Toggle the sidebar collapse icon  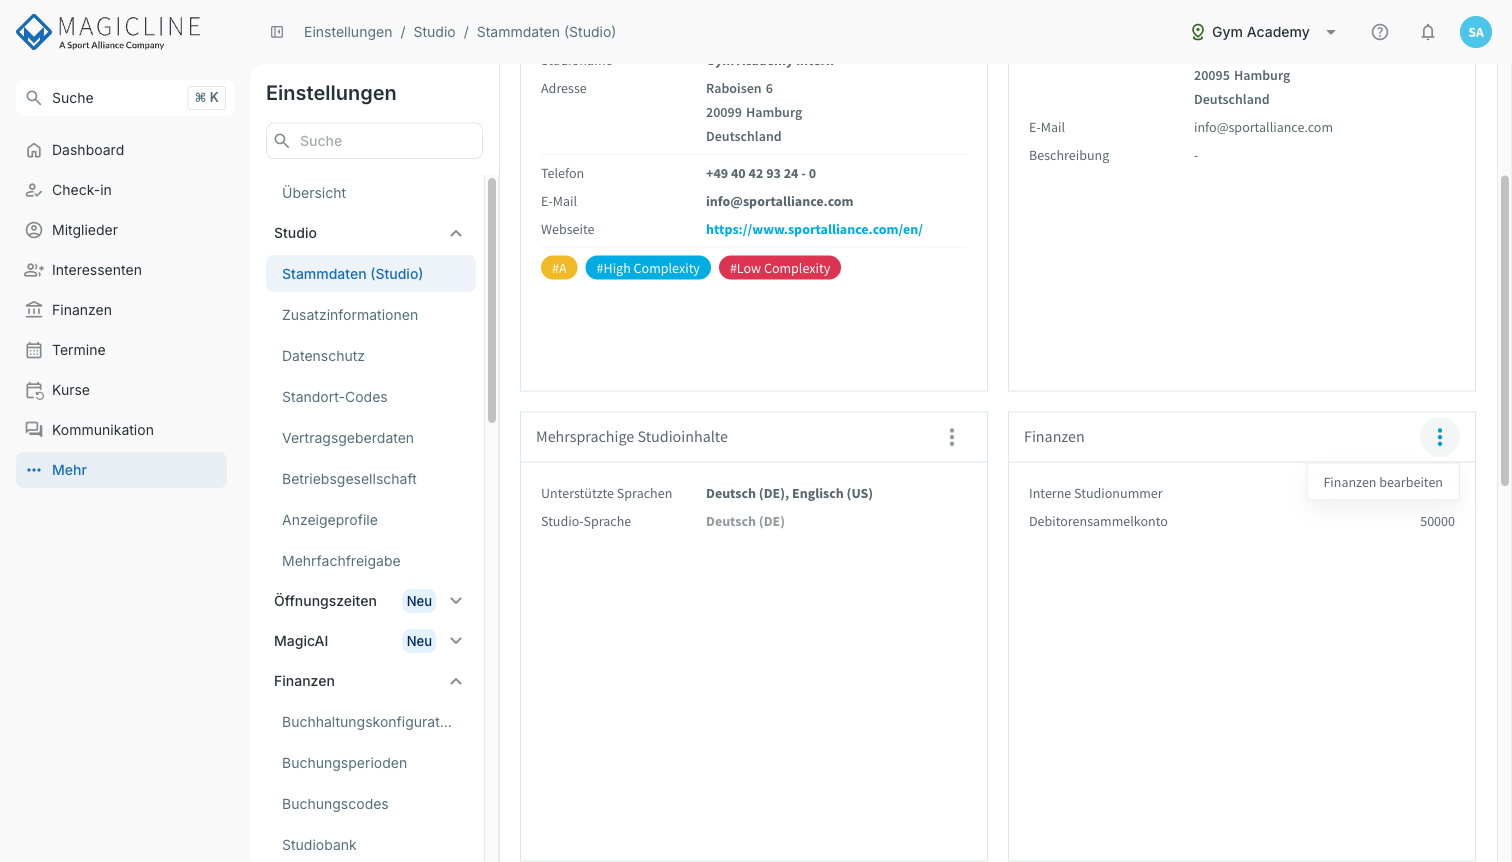(277, 32)
